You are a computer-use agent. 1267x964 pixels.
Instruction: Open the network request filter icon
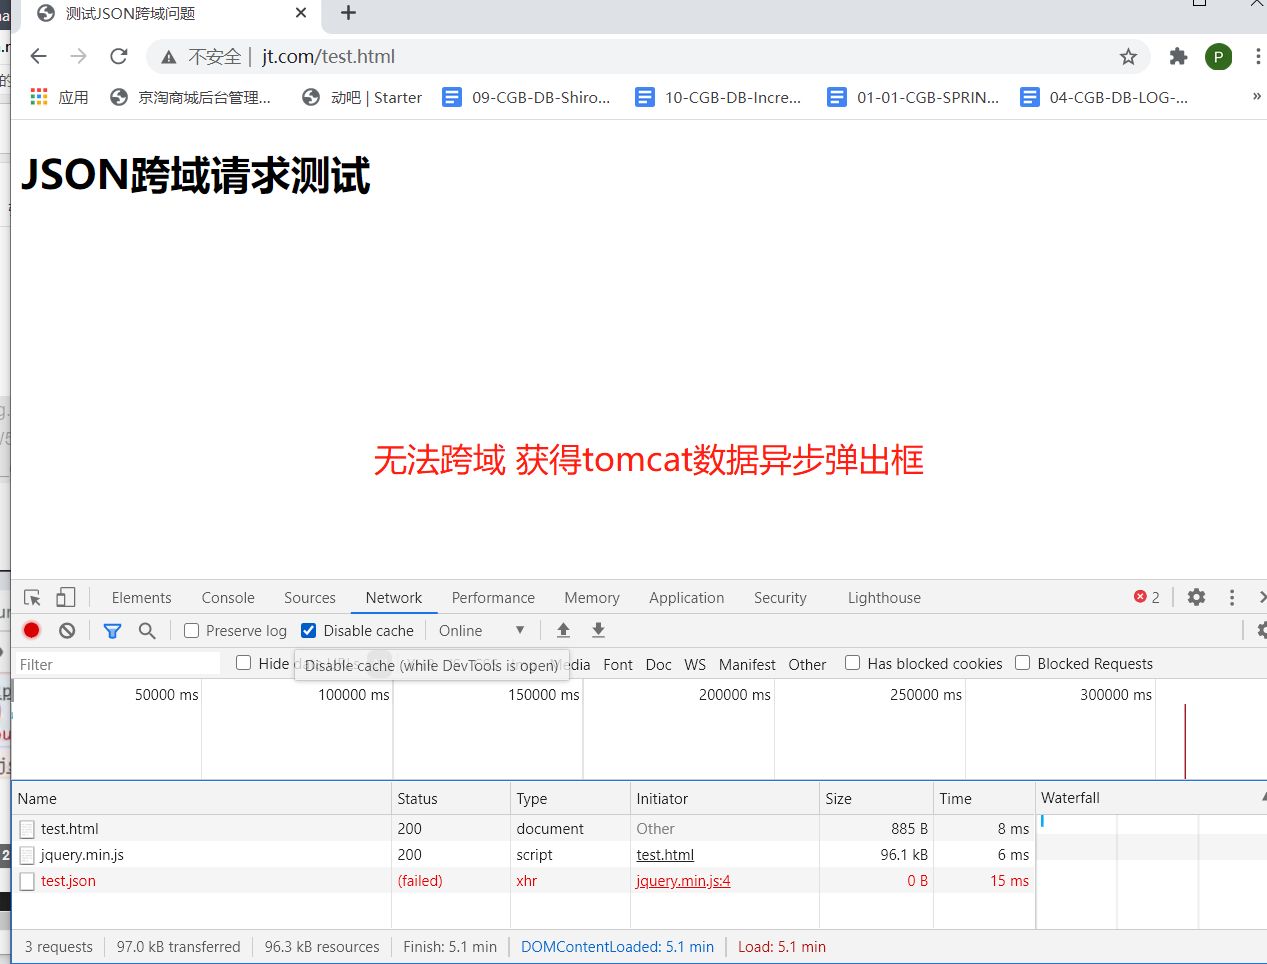112,630
